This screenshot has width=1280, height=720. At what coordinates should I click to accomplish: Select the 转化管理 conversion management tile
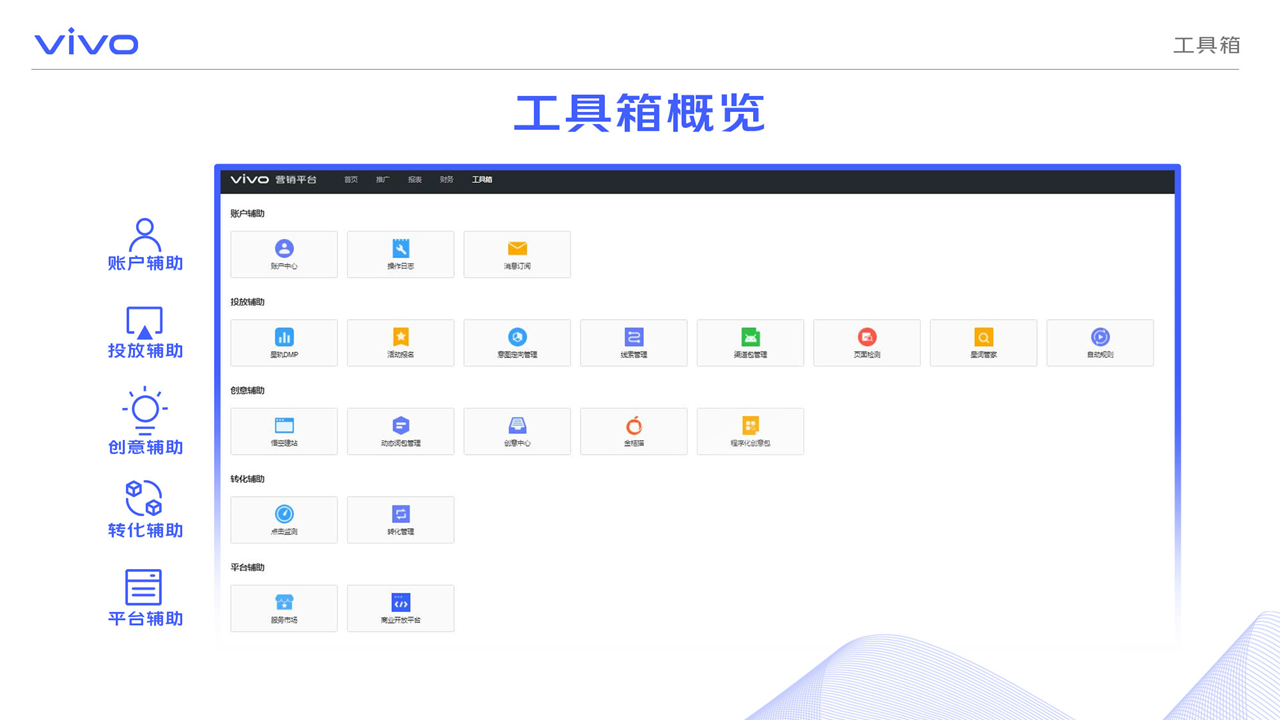tap(401, 519)
